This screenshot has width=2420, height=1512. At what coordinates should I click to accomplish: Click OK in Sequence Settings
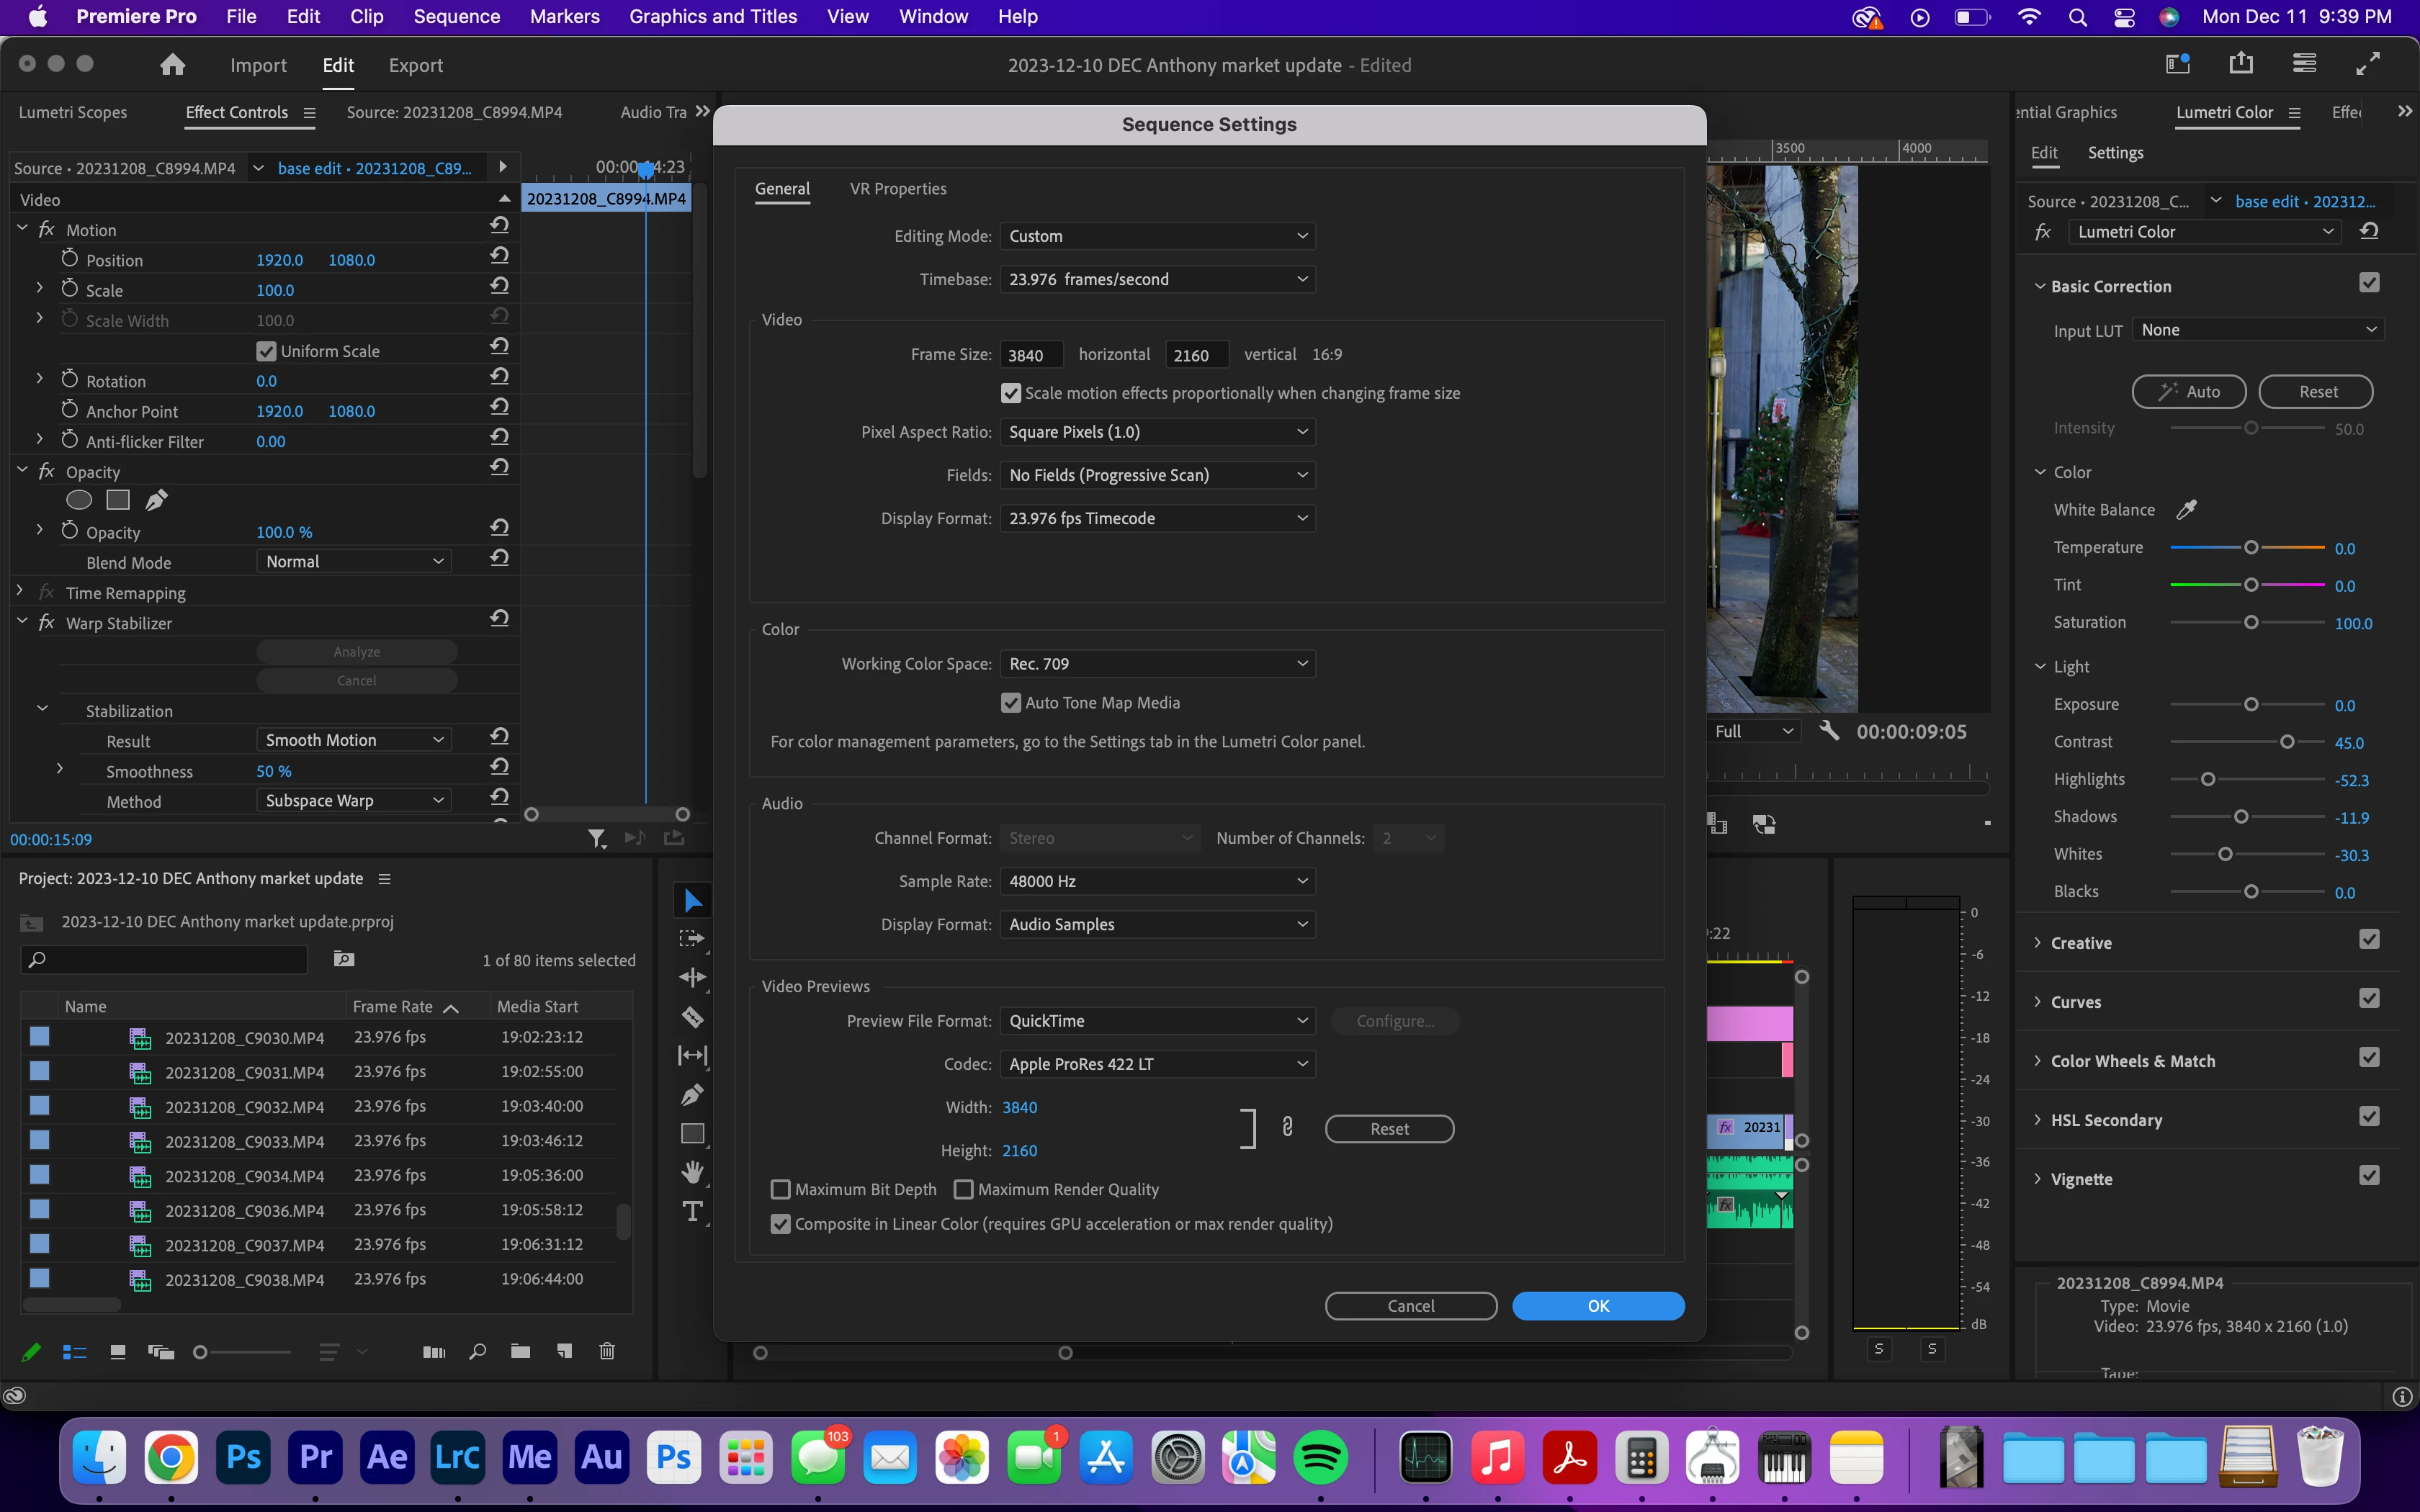coord(1597,1306)
